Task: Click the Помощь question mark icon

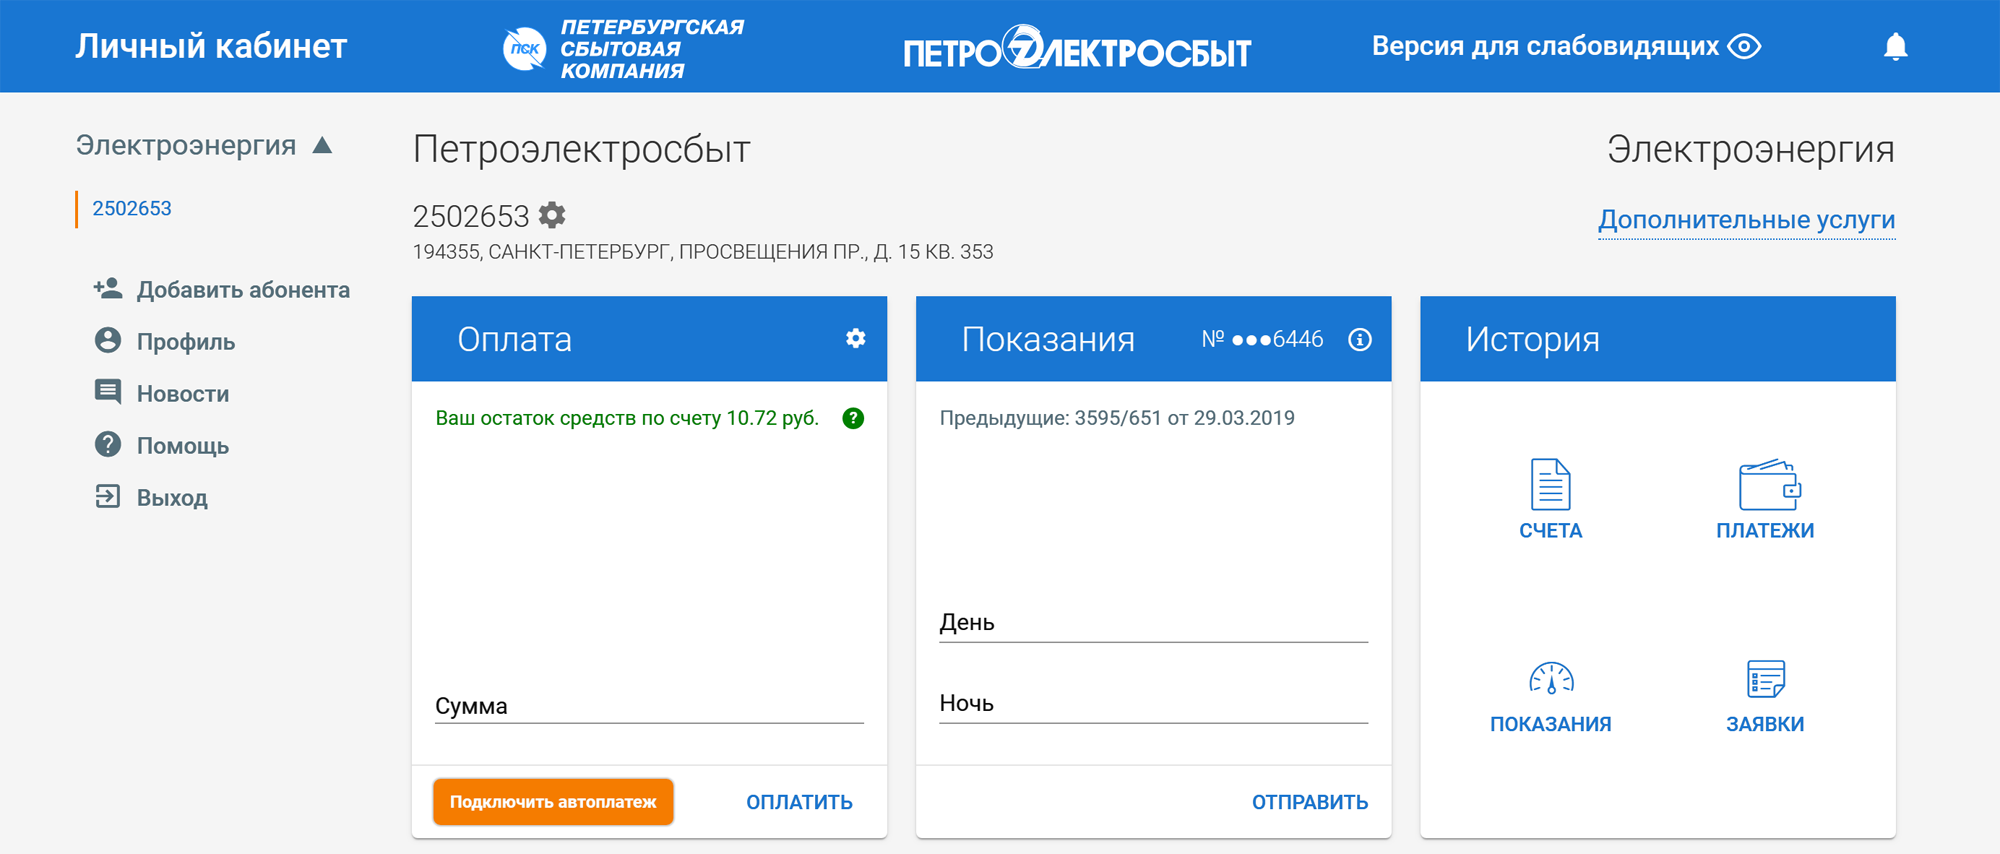Action: point(108,444)
